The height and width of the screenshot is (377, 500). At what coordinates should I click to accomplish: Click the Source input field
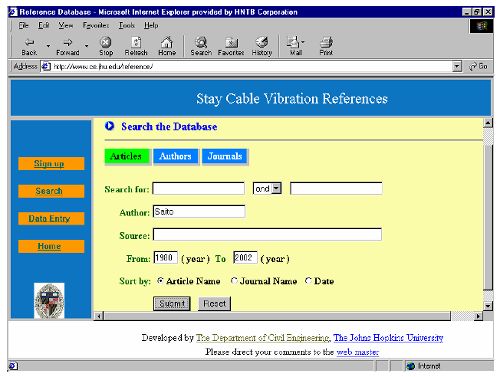click(267, 234)
